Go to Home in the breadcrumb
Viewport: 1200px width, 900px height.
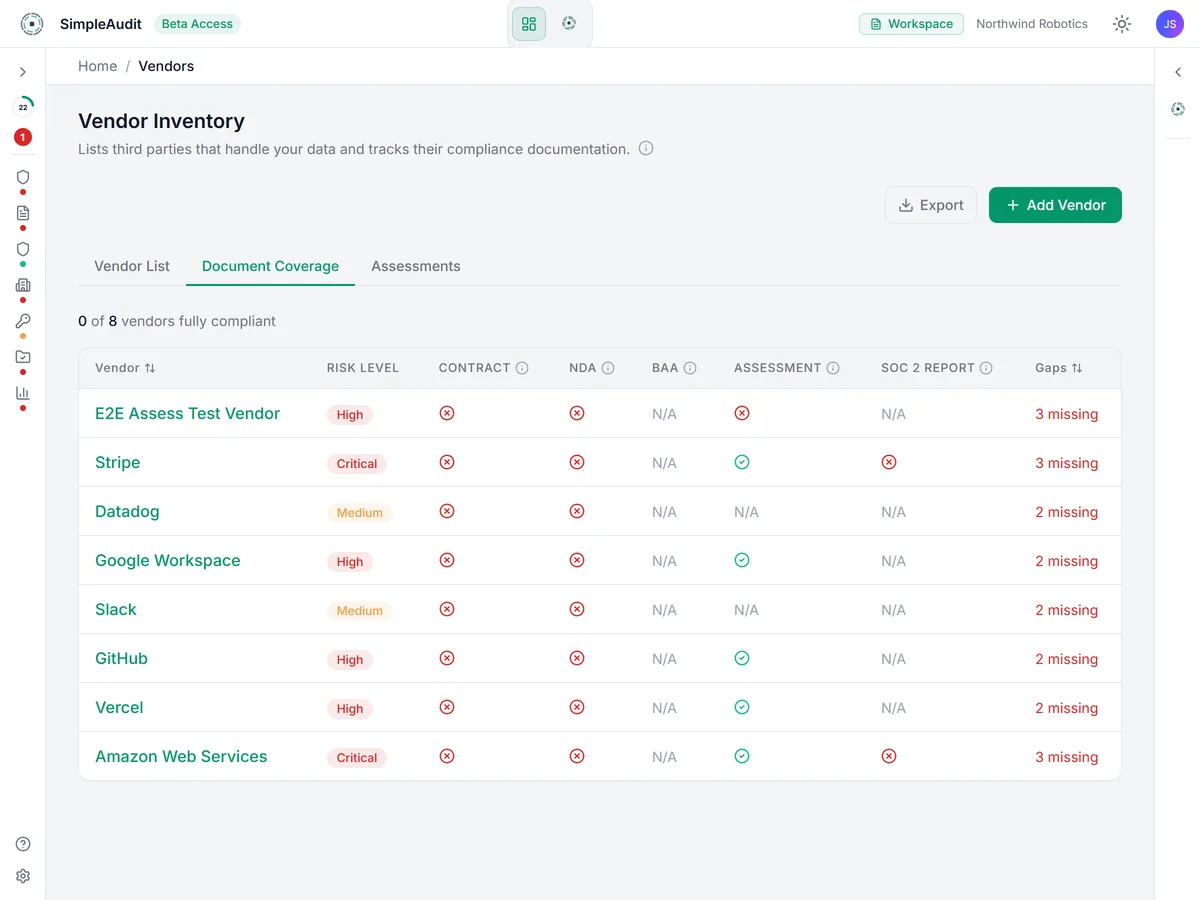pos(98,66)
